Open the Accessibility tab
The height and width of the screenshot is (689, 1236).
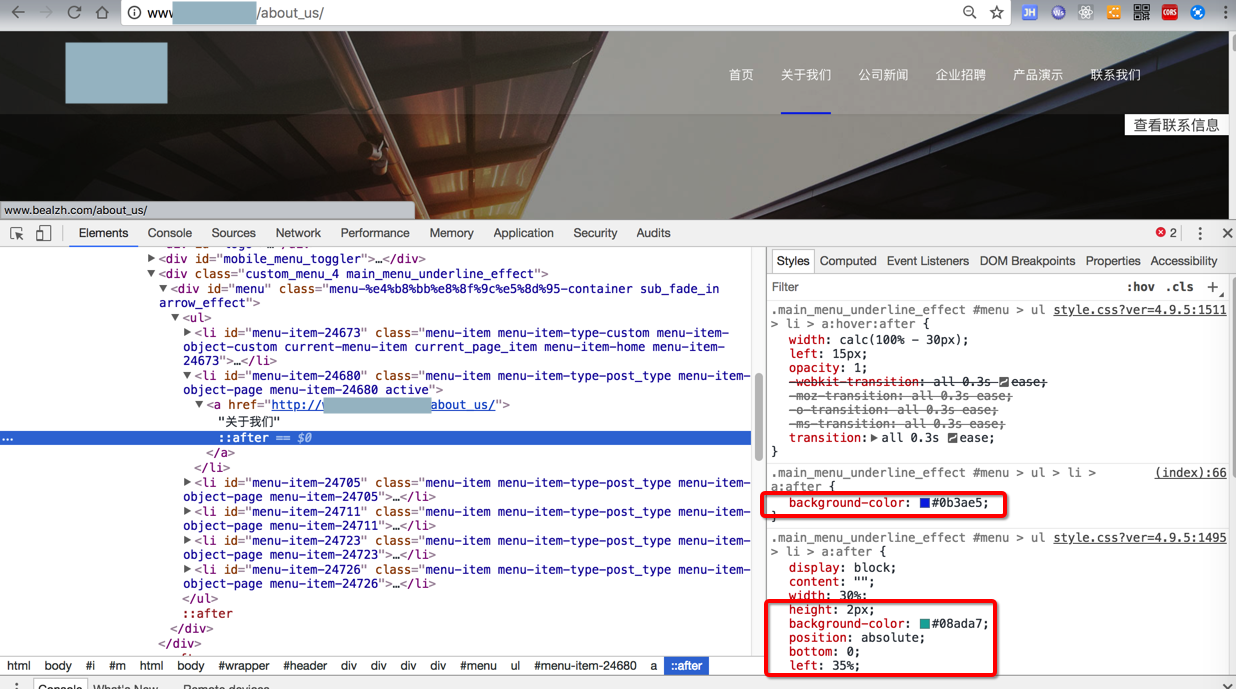[x=1184, y=261]
